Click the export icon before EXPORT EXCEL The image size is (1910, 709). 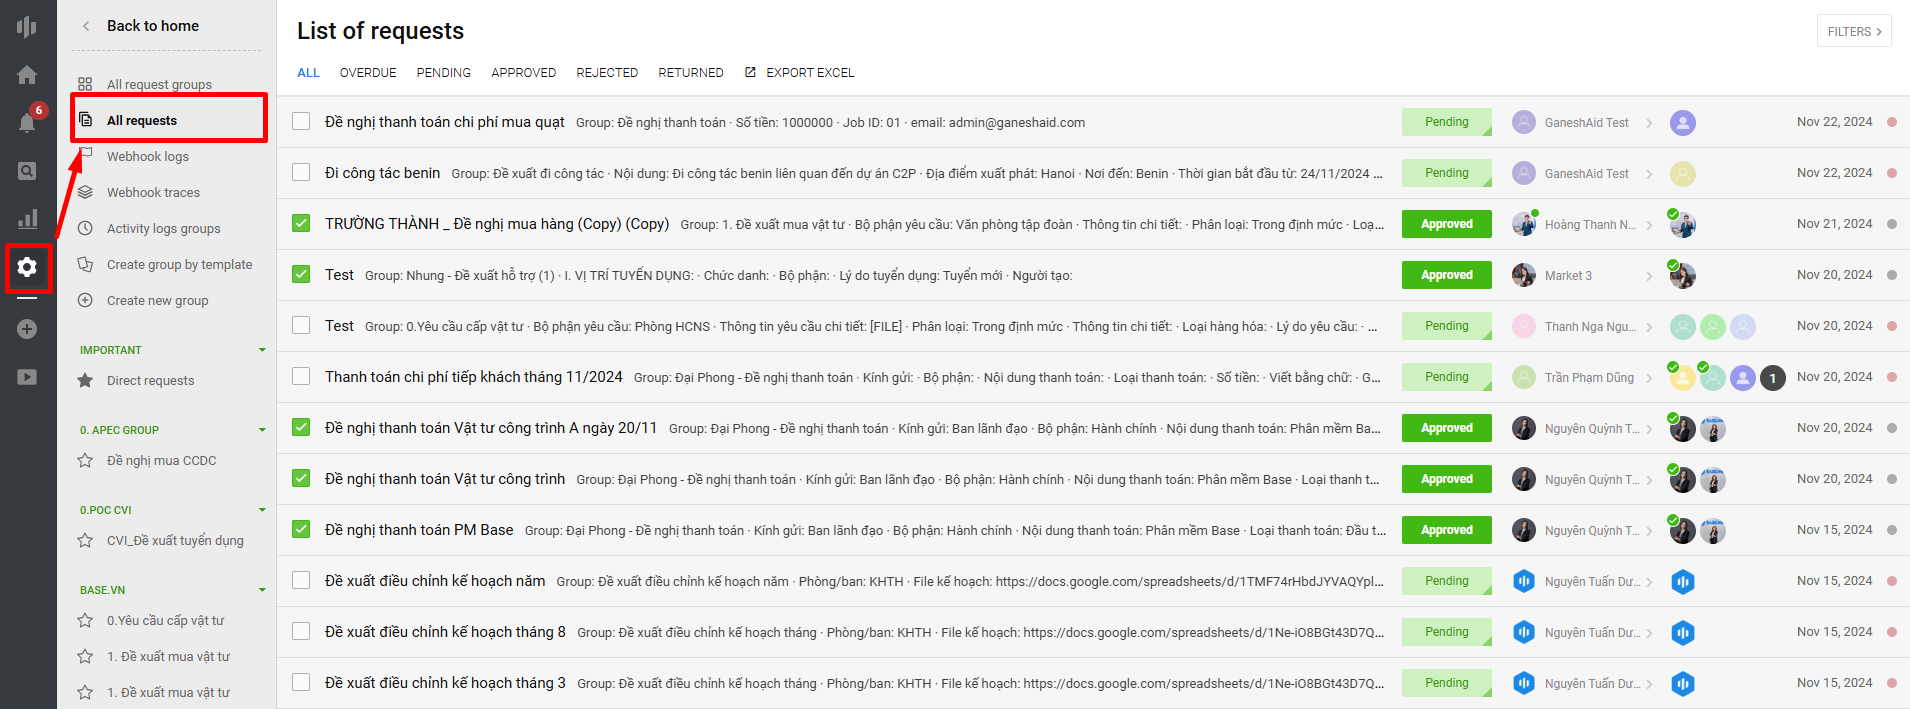tap(750, 72)
